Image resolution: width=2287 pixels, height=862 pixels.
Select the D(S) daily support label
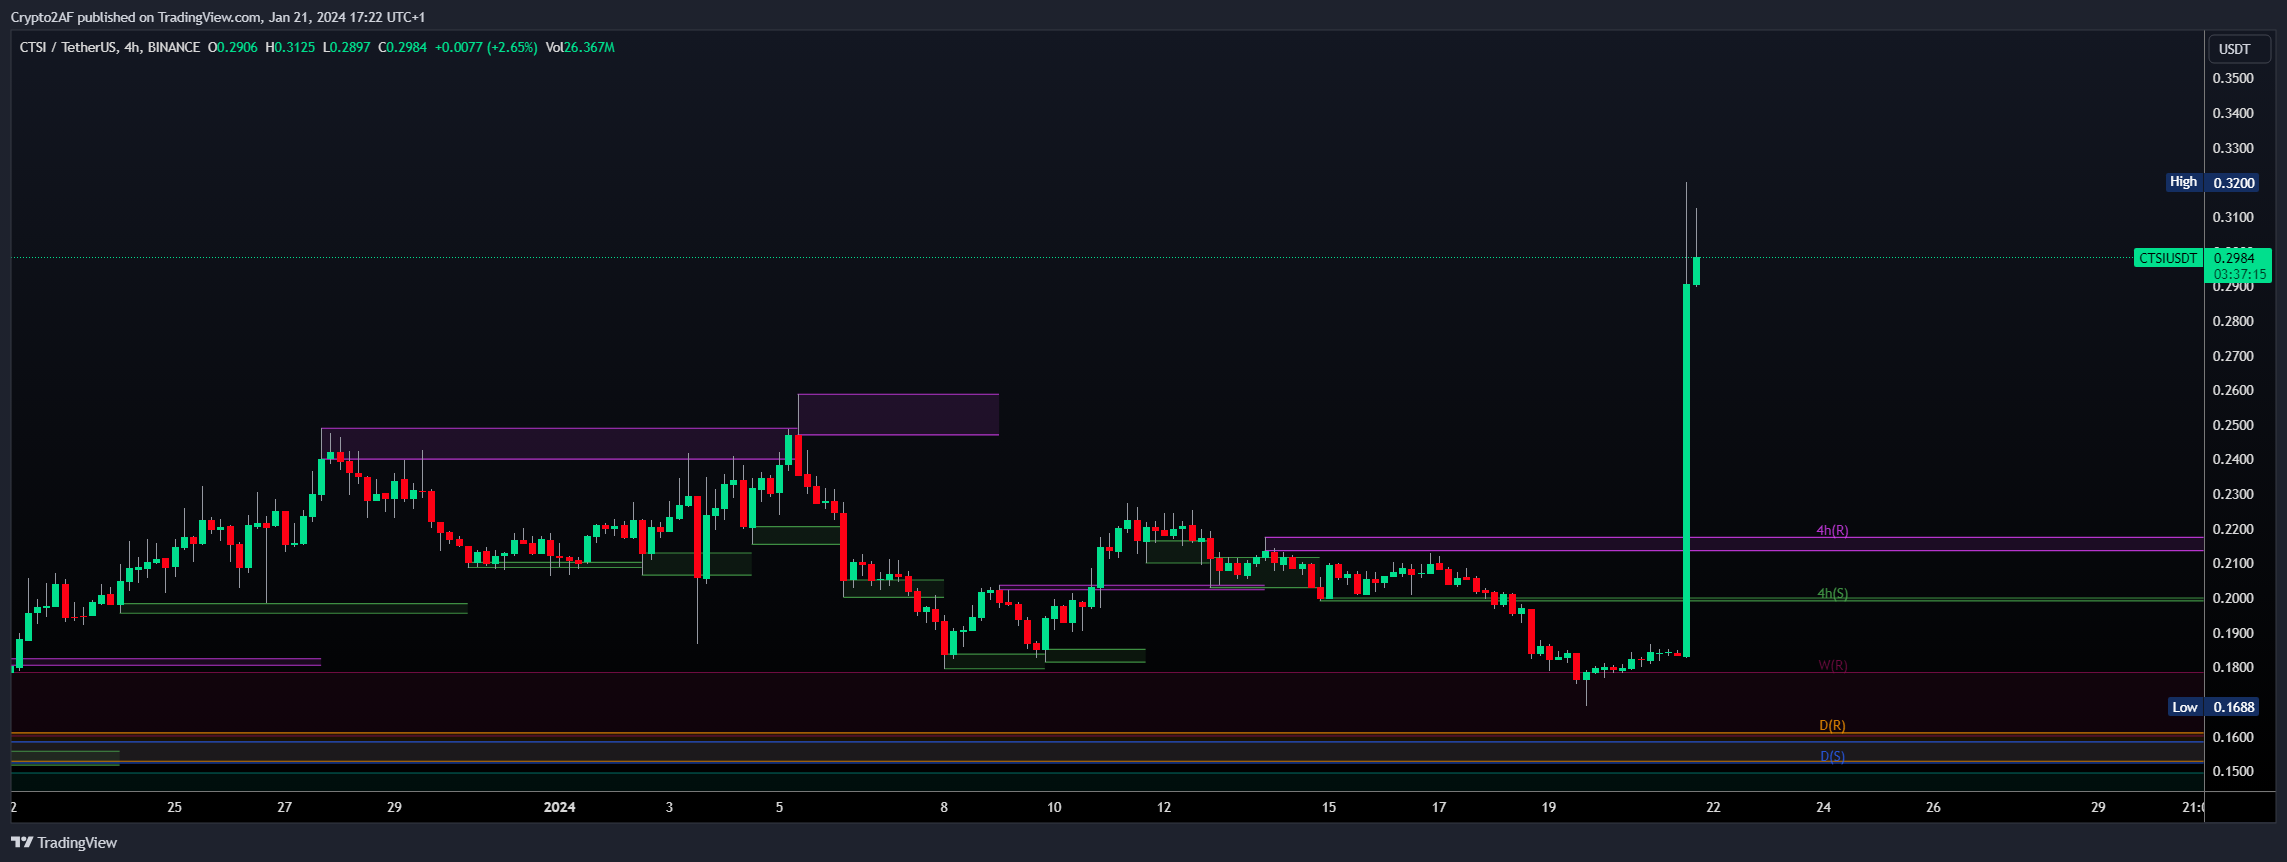pos(1832,756)
